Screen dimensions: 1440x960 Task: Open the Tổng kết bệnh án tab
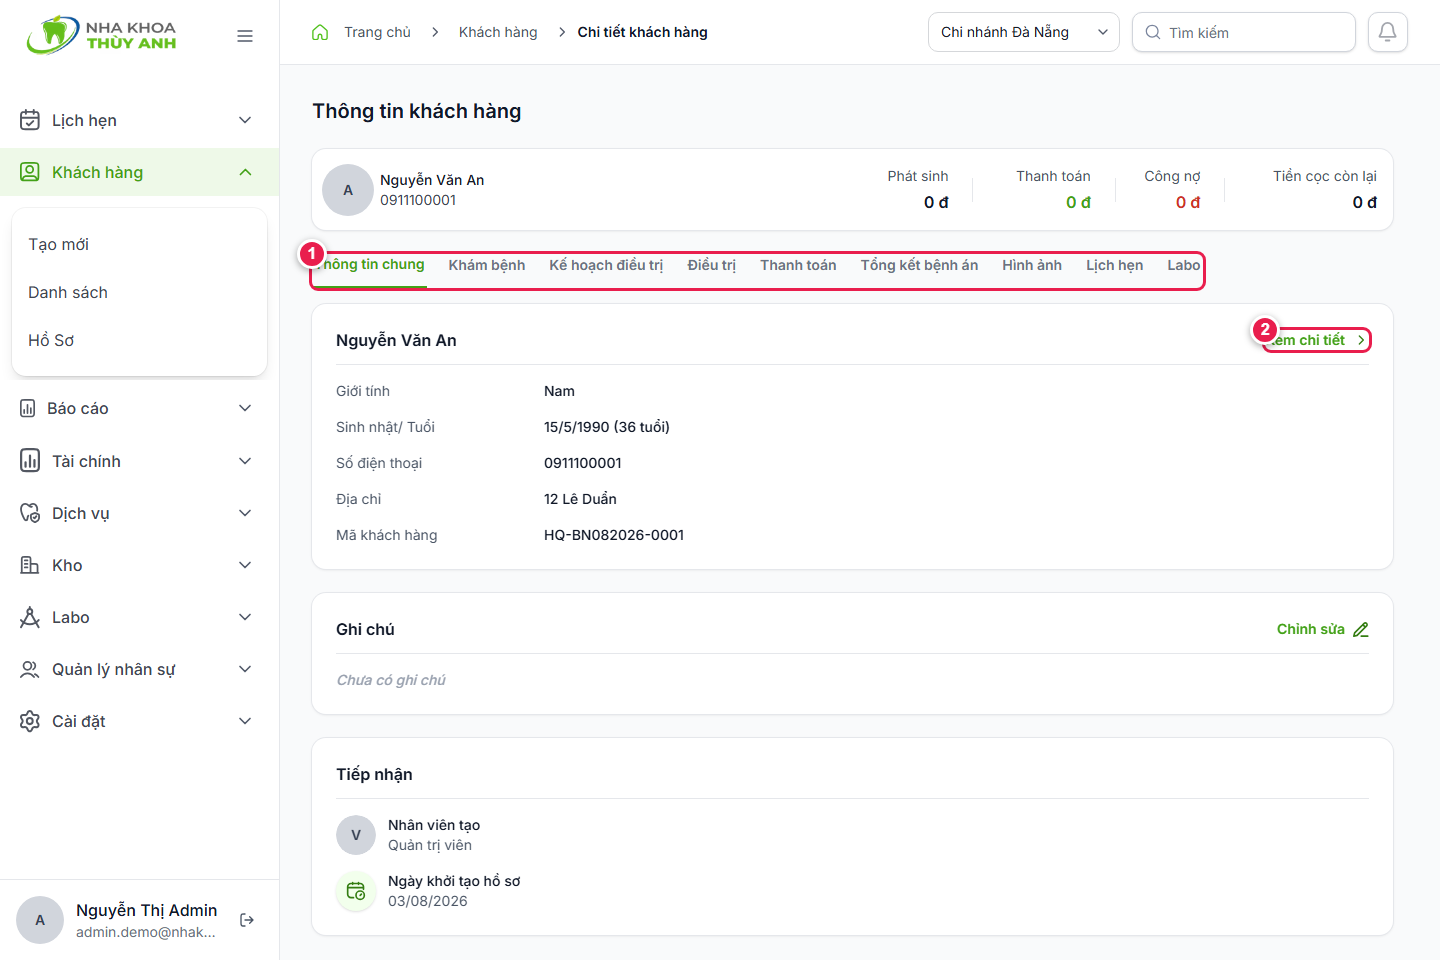pyautogui.click(x=919, y=265)
